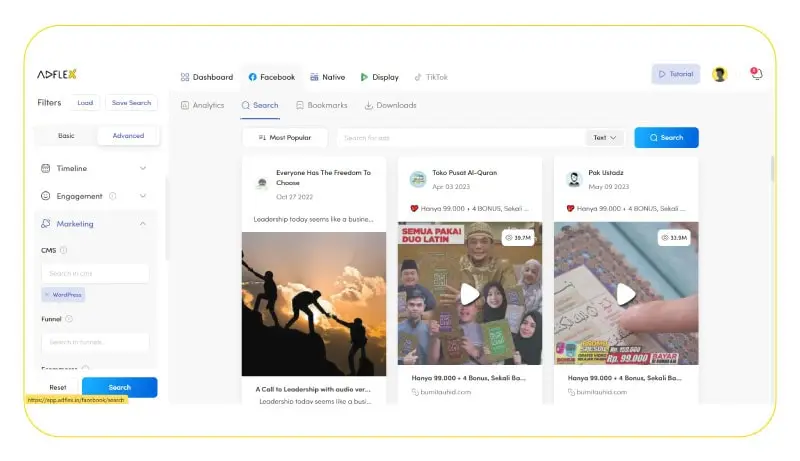
Task: Open Pak Ustadz advertiser avatar
Action: click(574, 179)
